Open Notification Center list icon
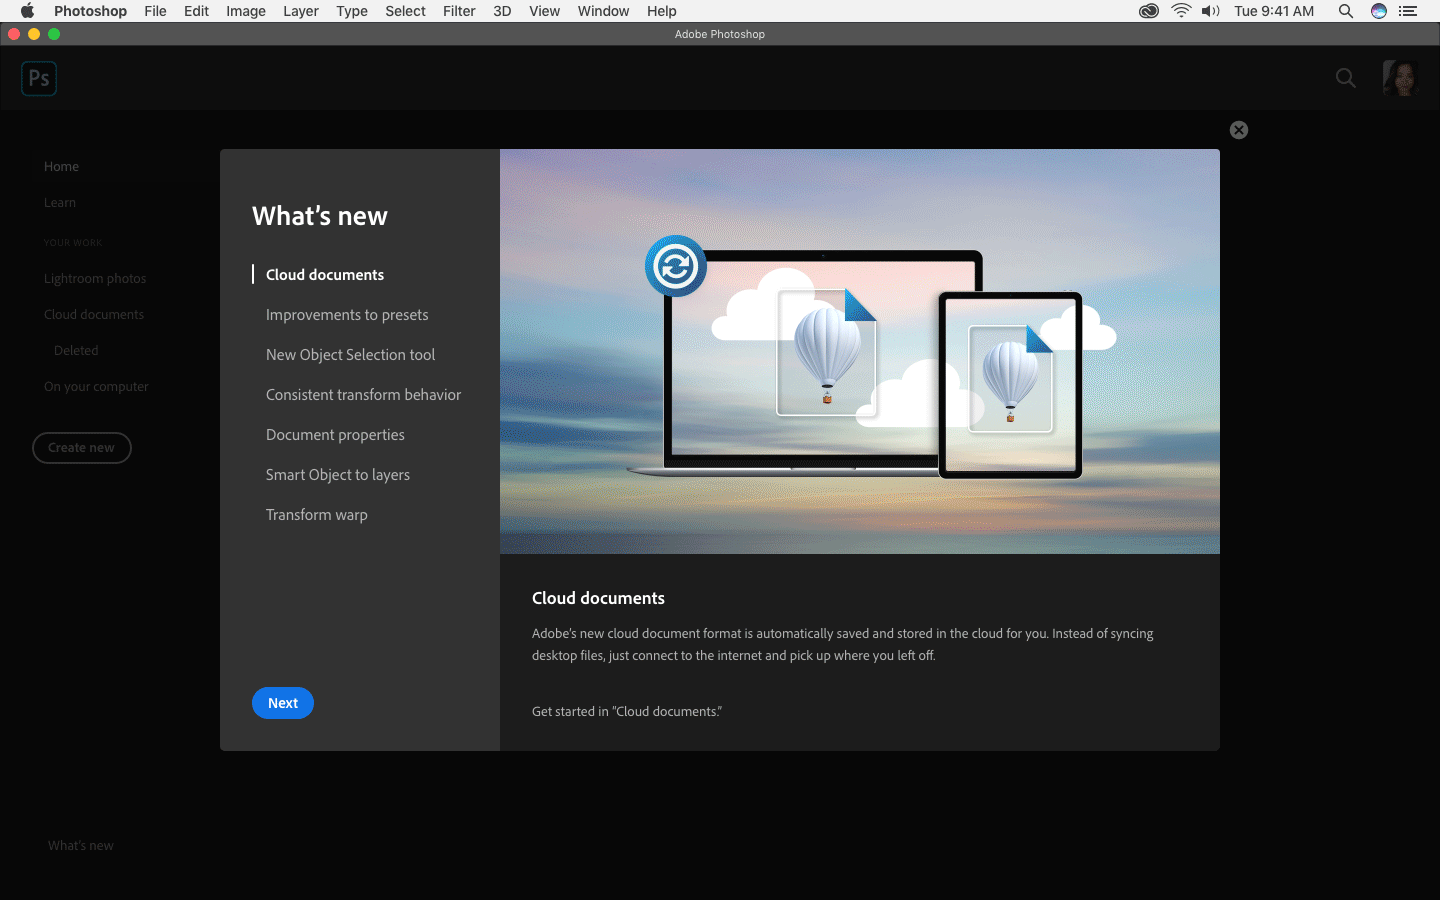The height and width of the screenshot is (900, 1440). coord(1408,11)
